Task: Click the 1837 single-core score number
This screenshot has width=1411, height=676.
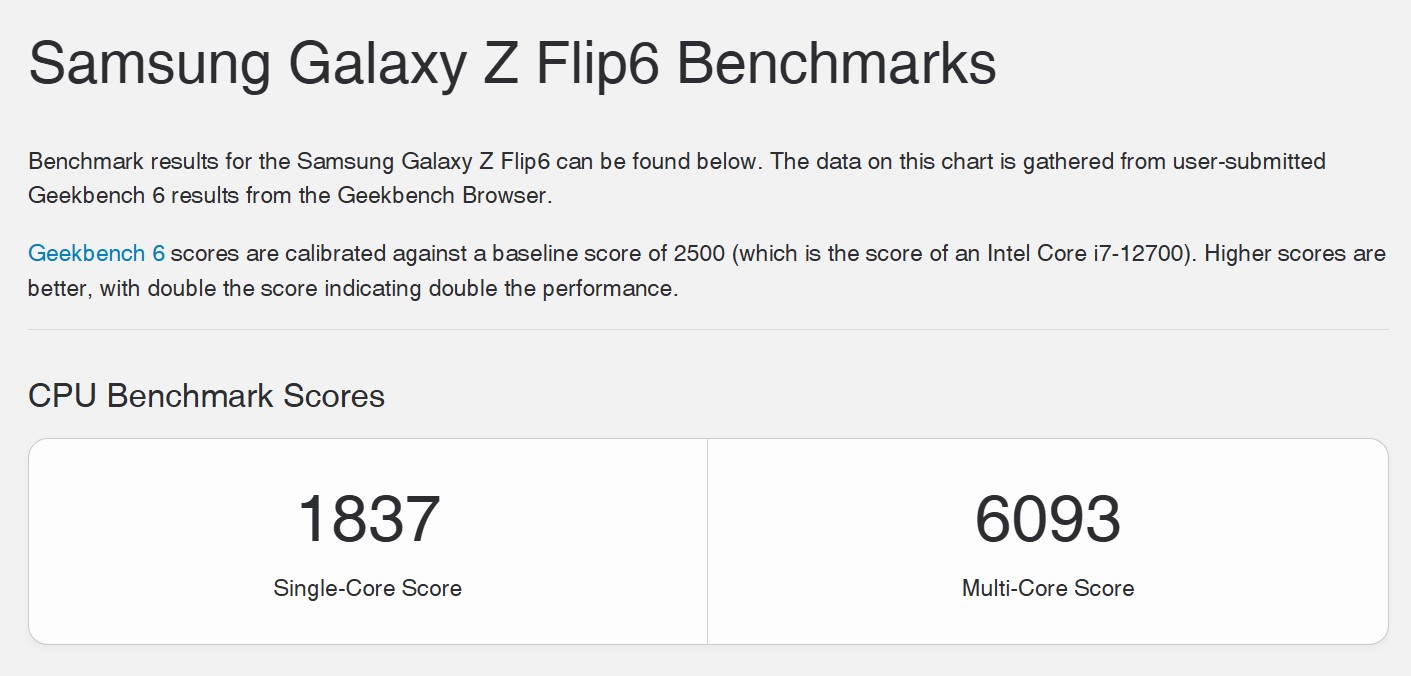Action: (x=368, y=518)
